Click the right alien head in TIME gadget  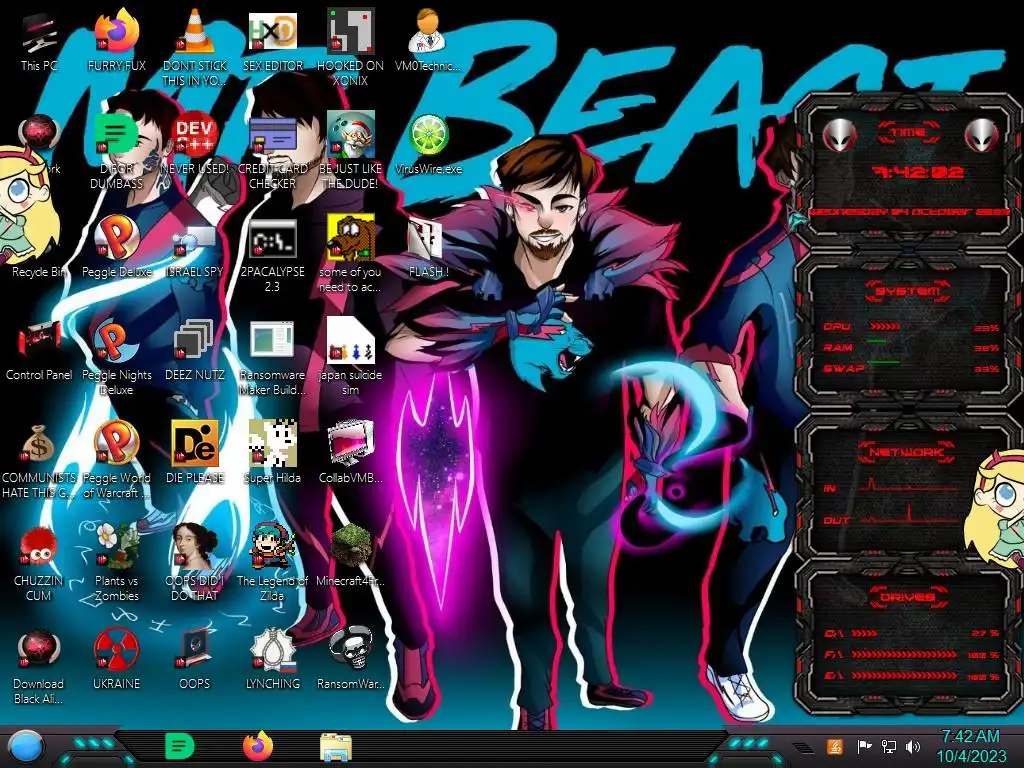[982, 135]
